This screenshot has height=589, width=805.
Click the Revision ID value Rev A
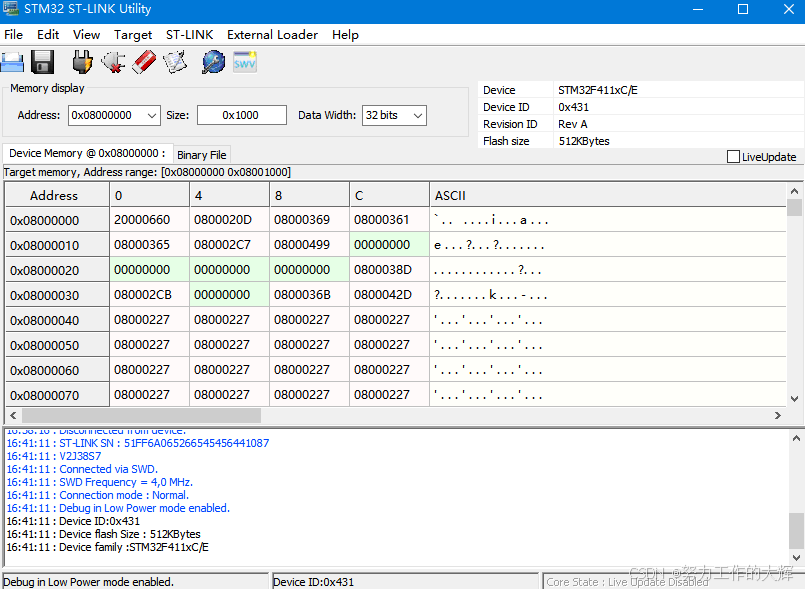(x=572, y=124)
